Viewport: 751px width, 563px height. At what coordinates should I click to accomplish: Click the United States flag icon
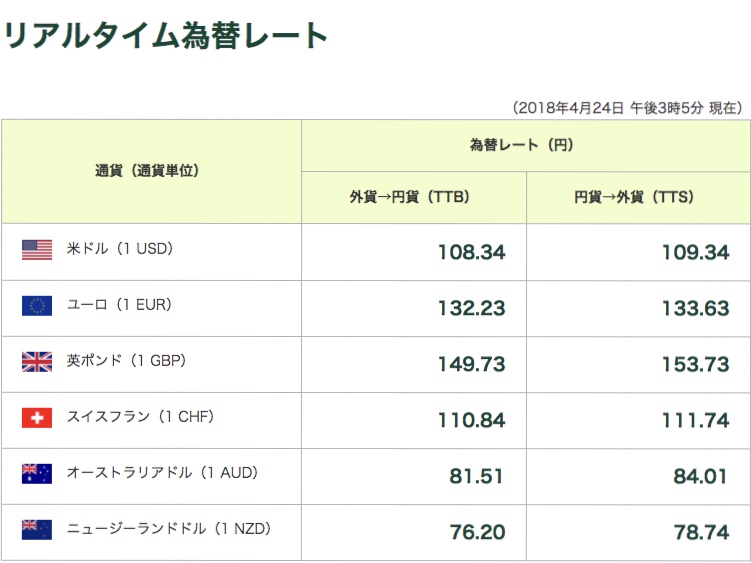click(x=37, y=250)
